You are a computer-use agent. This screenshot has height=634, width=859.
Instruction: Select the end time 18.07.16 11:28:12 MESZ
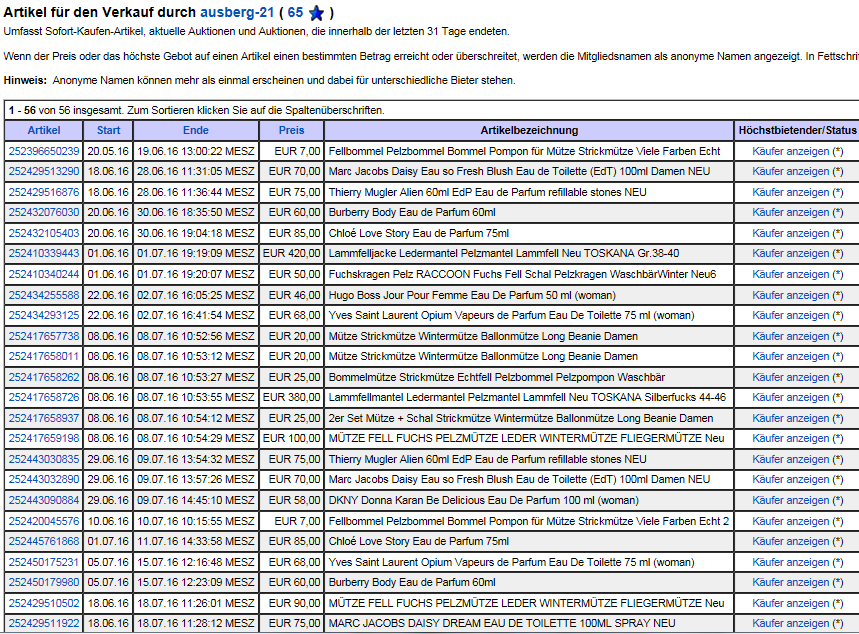pyautogui.click(x=196, y=624)
